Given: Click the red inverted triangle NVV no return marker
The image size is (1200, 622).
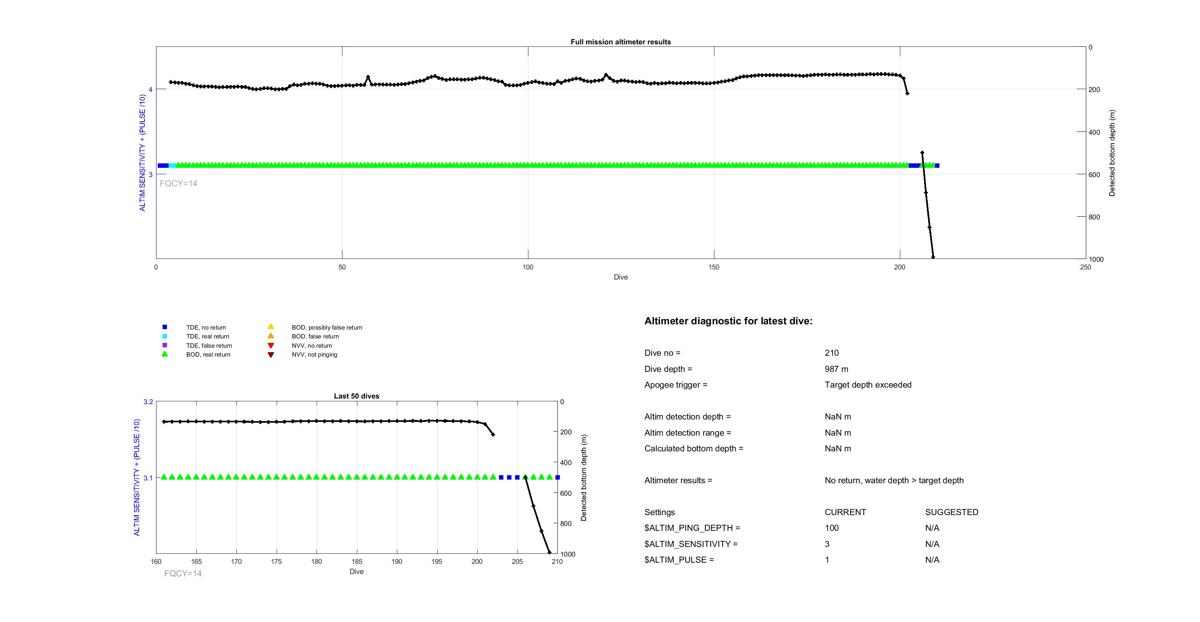Looking at the screenshot, I should click(271, 345).
